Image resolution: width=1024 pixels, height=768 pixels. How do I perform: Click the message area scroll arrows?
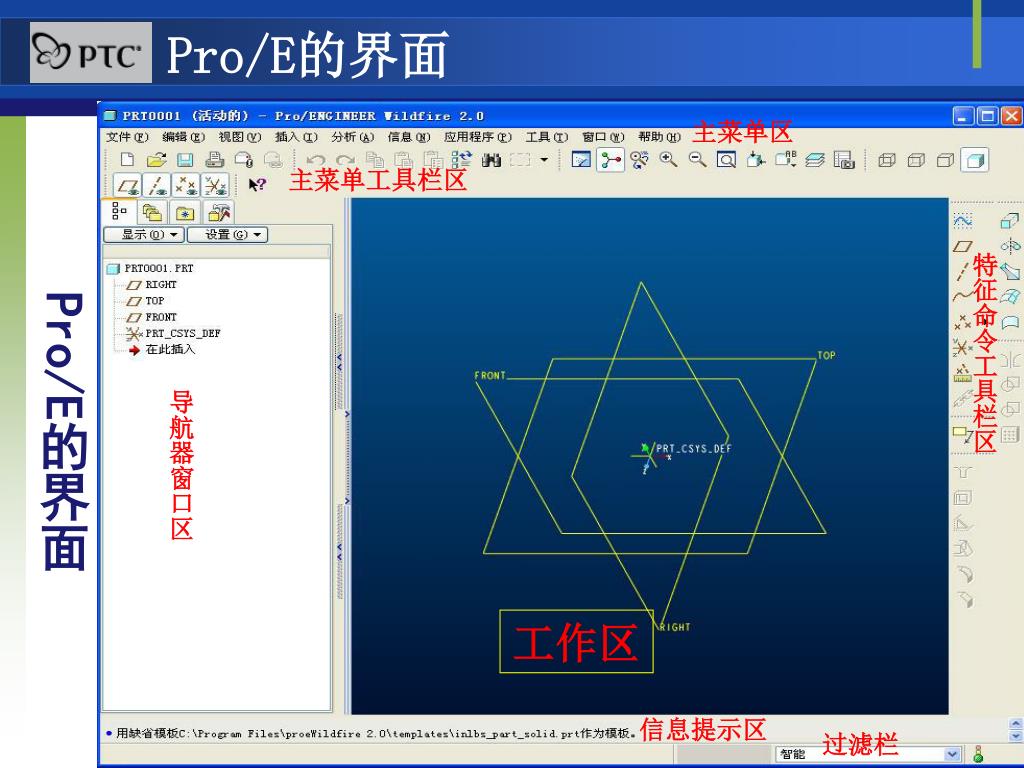[1016, 729]
